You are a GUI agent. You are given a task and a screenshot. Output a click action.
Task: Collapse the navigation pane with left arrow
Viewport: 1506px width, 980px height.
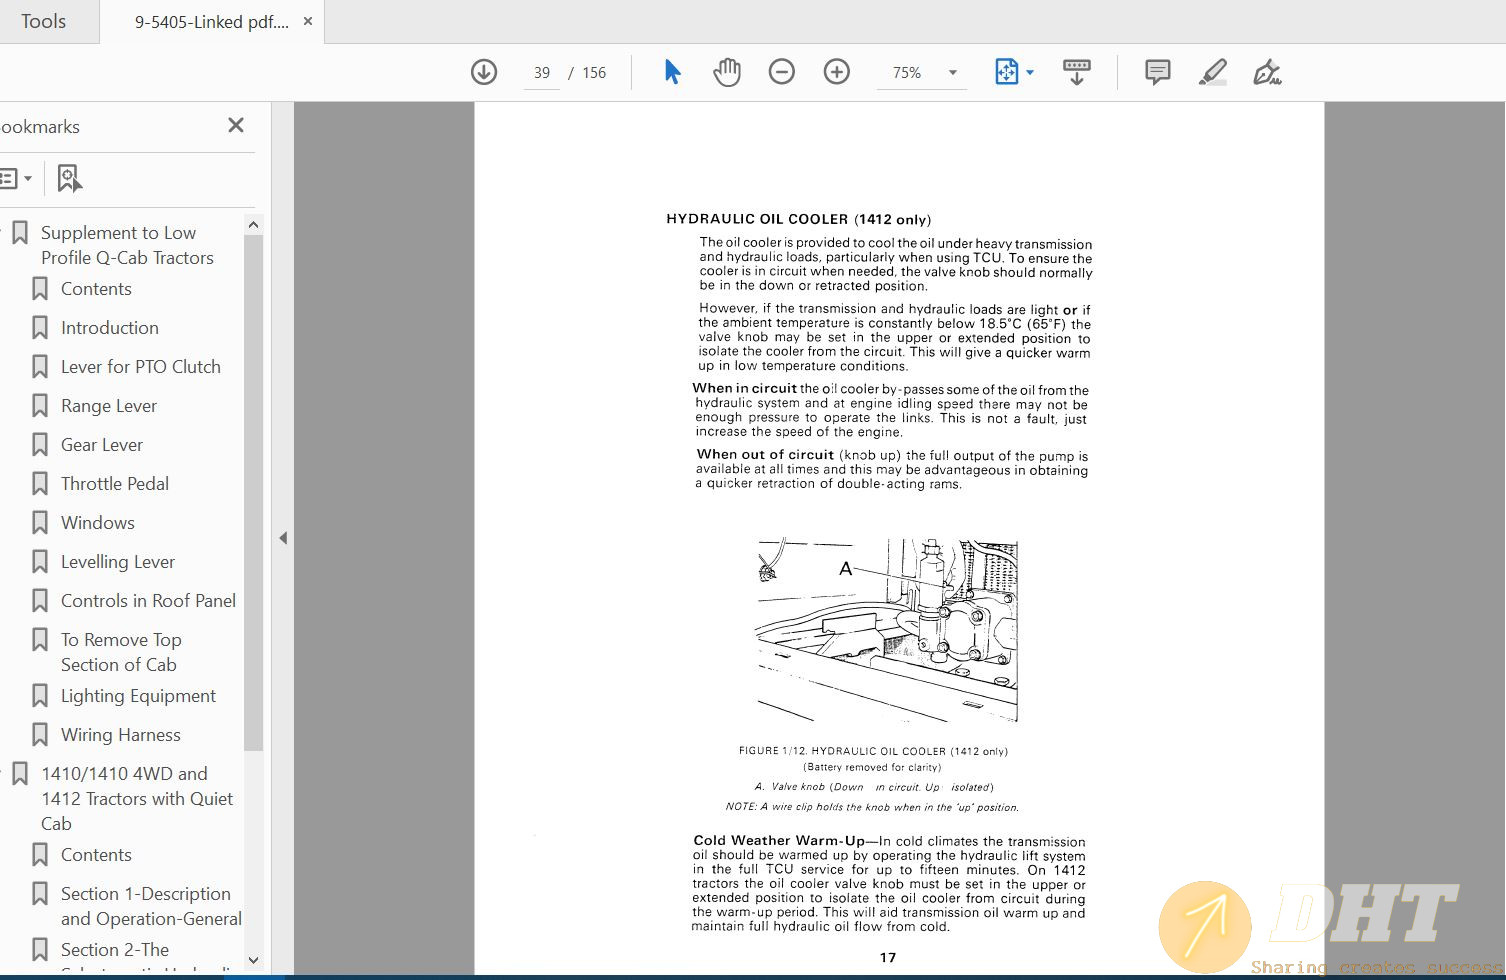coord(283,538)
